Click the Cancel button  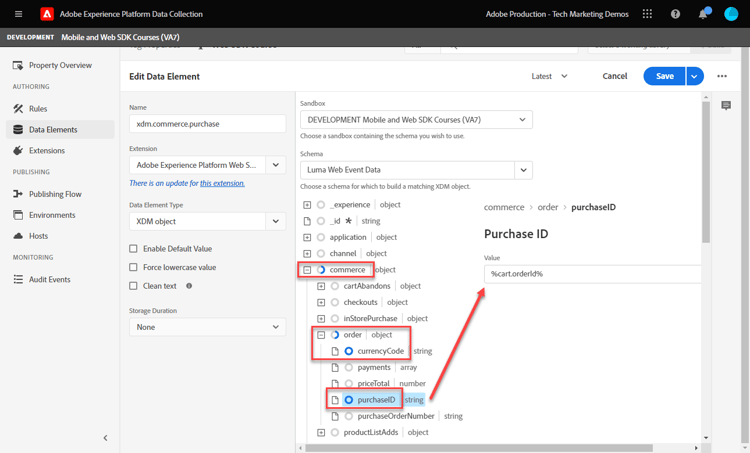[615, 76]
